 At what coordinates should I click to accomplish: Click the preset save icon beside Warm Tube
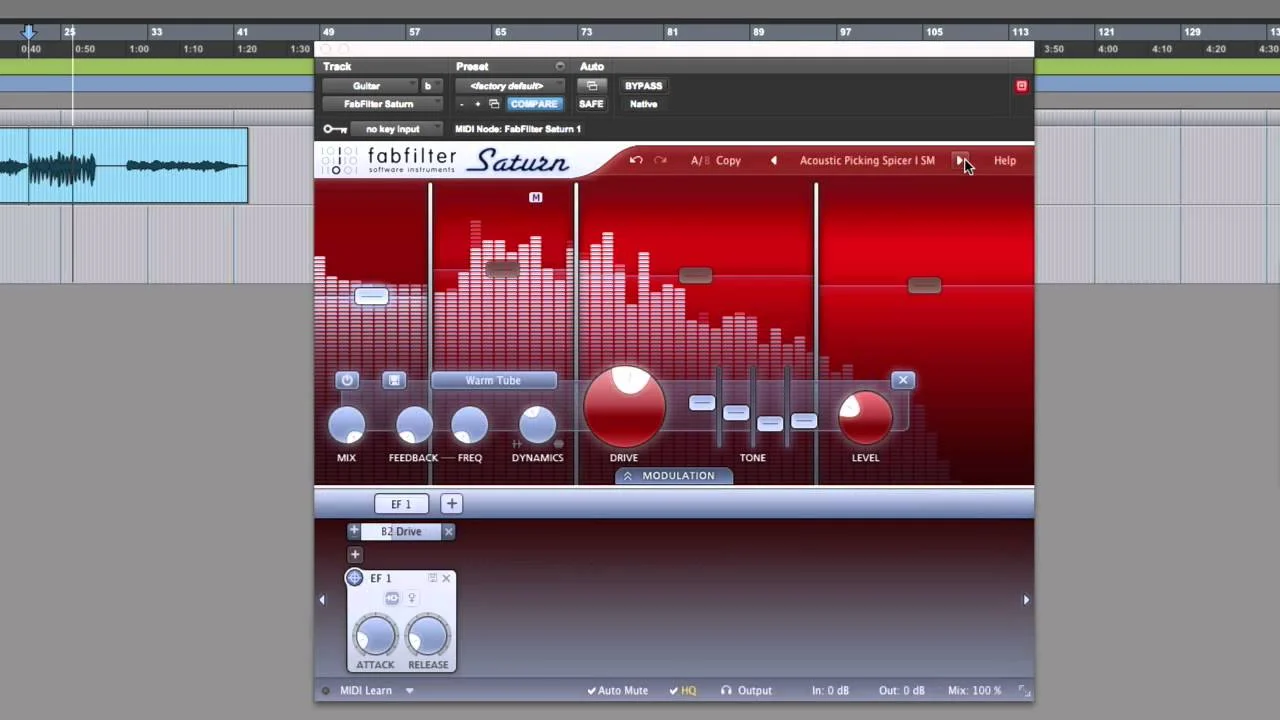click(393, 380)
